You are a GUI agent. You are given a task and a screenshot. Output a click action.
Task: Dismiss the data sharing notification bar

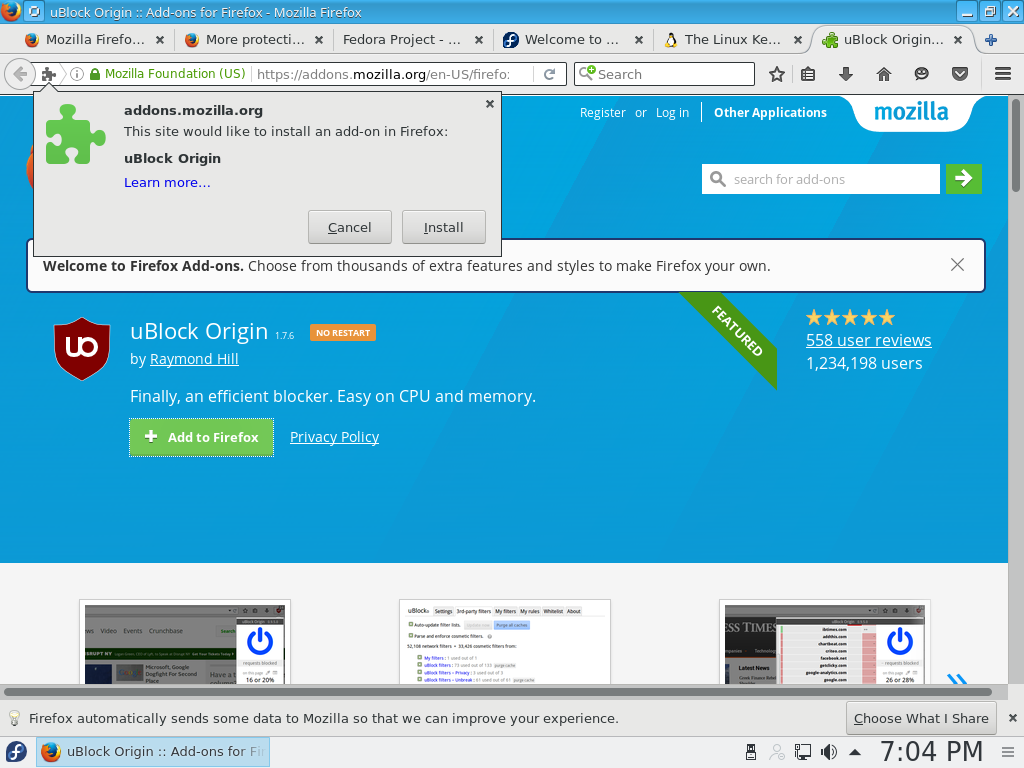point(1013,718)
